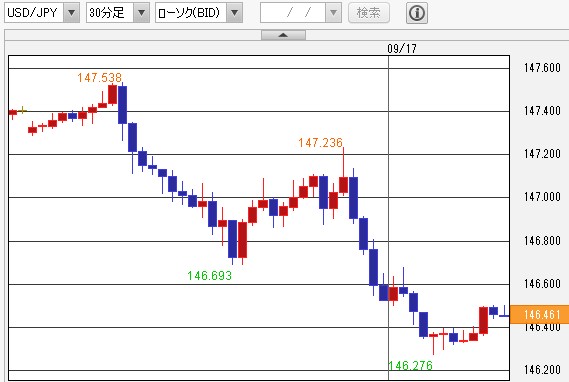
Task: Focus the date input field
Action: 293,13
